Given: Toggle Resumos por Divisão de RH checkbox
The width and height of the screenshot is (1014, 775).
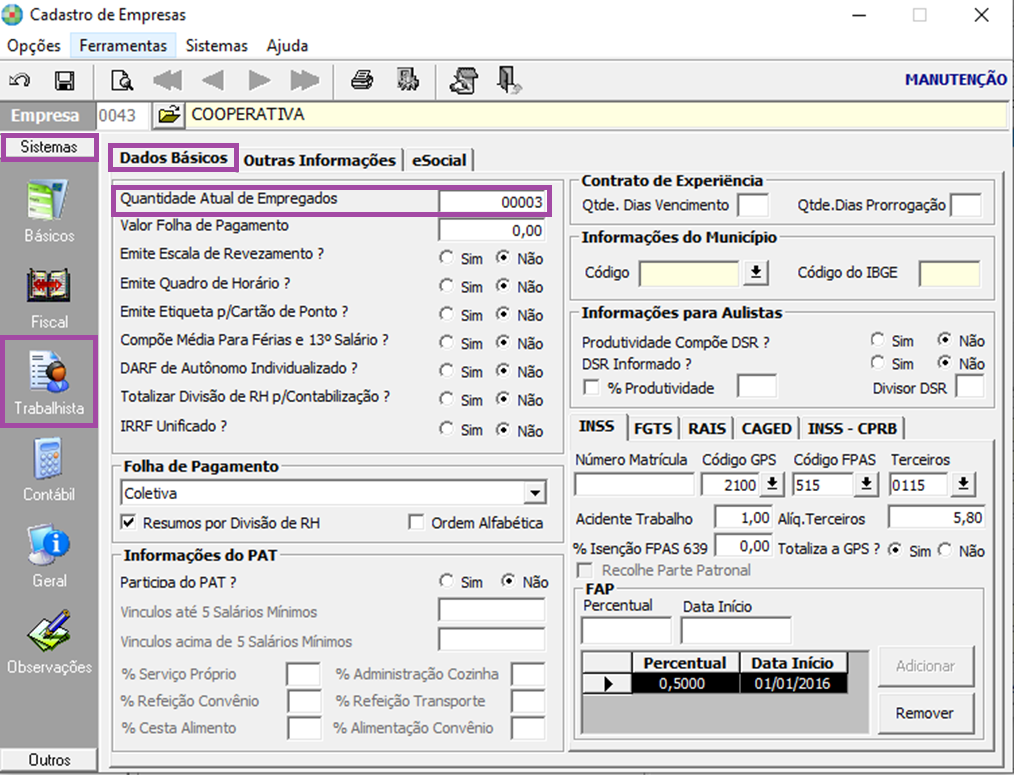Looking at the screenshot, I should pyautogui.click(x=129, y=522).
